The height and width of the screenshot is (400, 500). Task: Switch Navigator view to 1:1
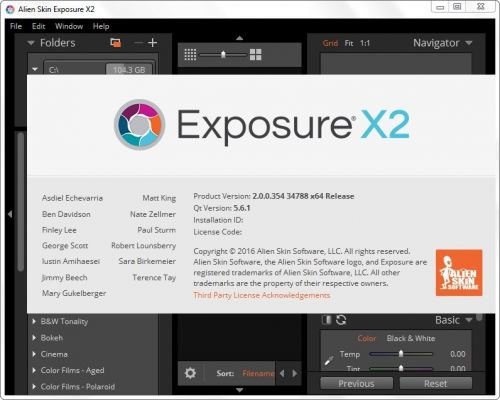365,43
